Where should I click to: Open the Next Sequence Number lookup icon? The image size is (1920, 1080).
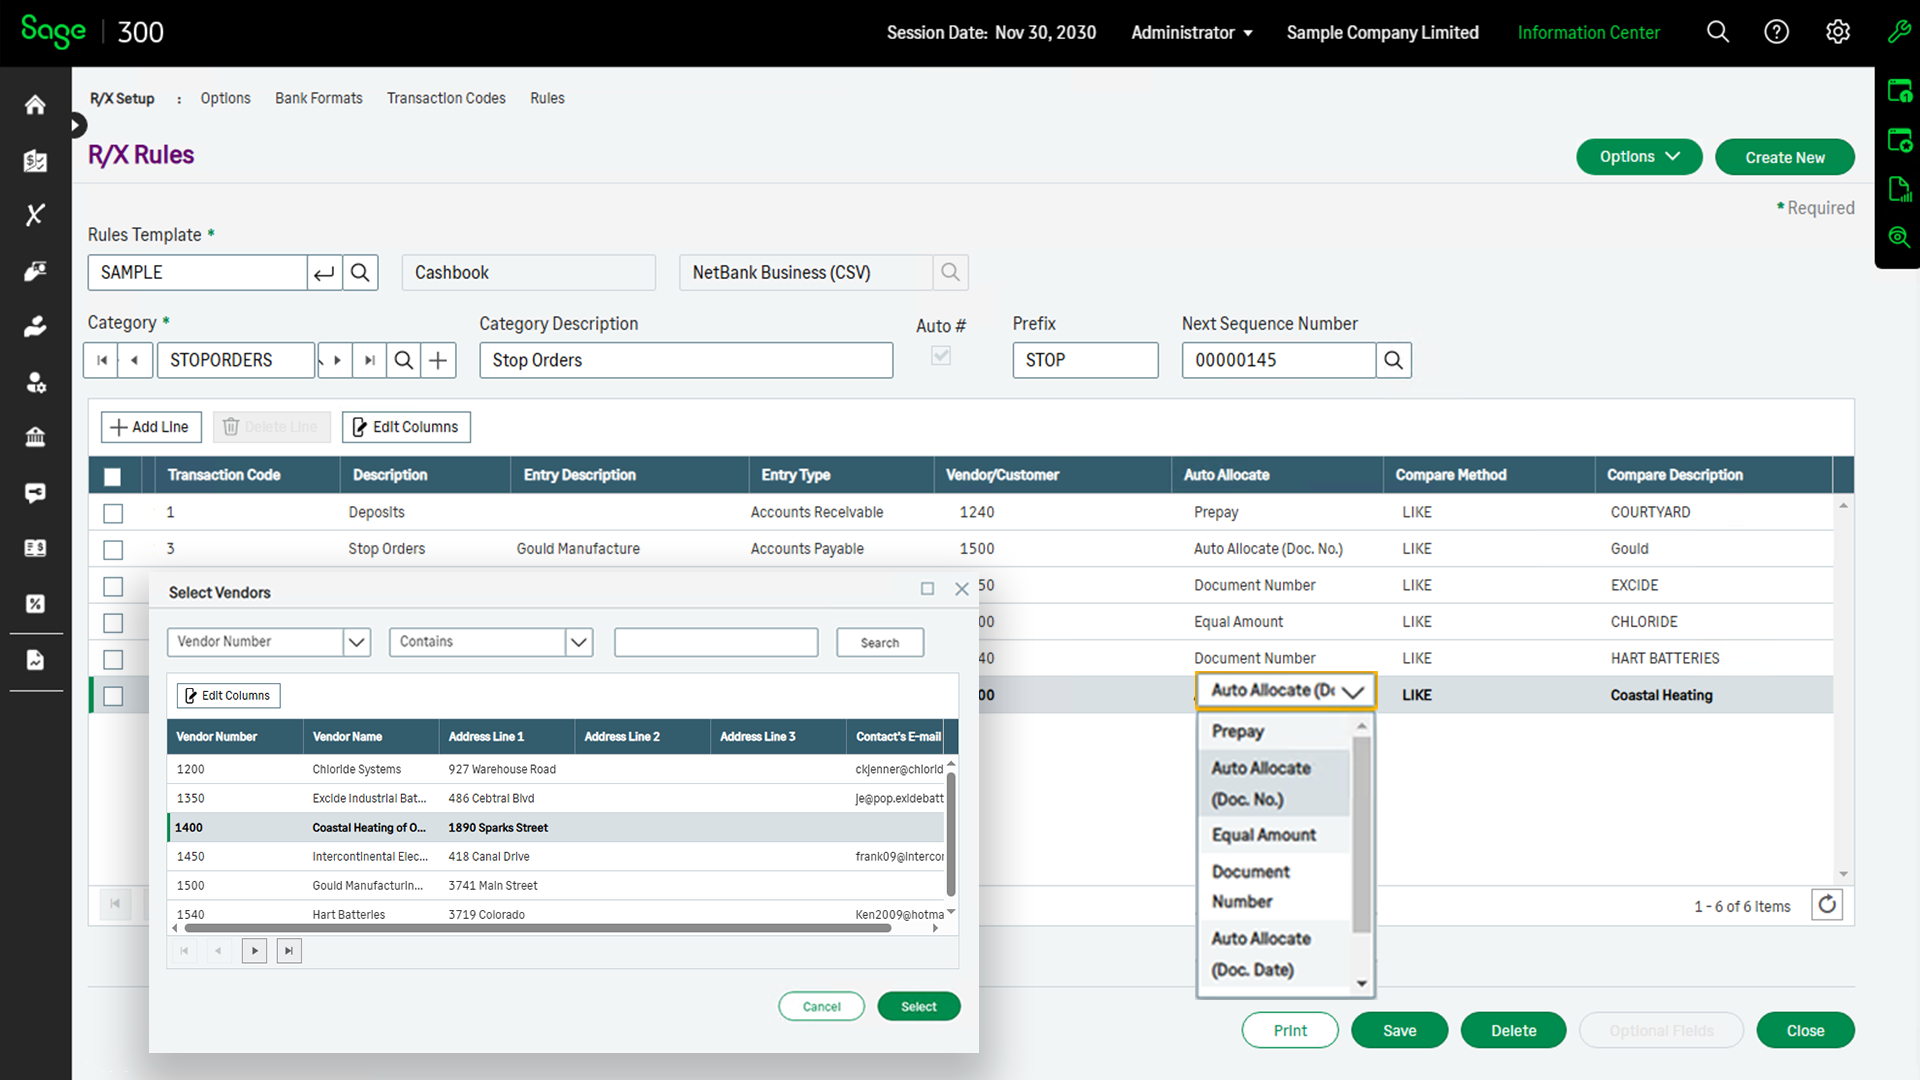pos(1393,360)
